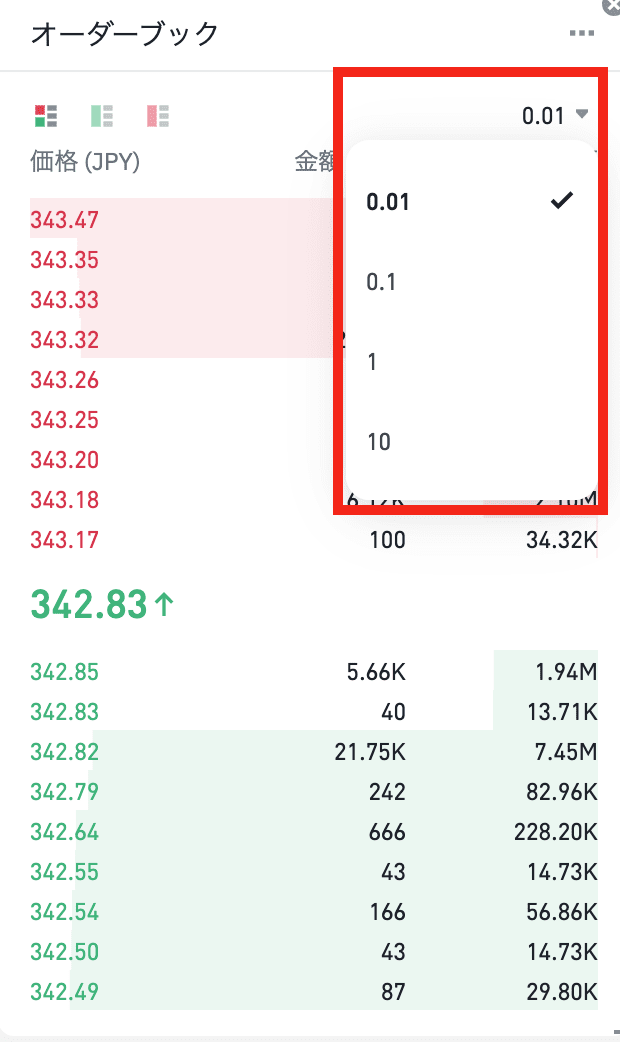Select ask price 343.47

coord(64,220)
